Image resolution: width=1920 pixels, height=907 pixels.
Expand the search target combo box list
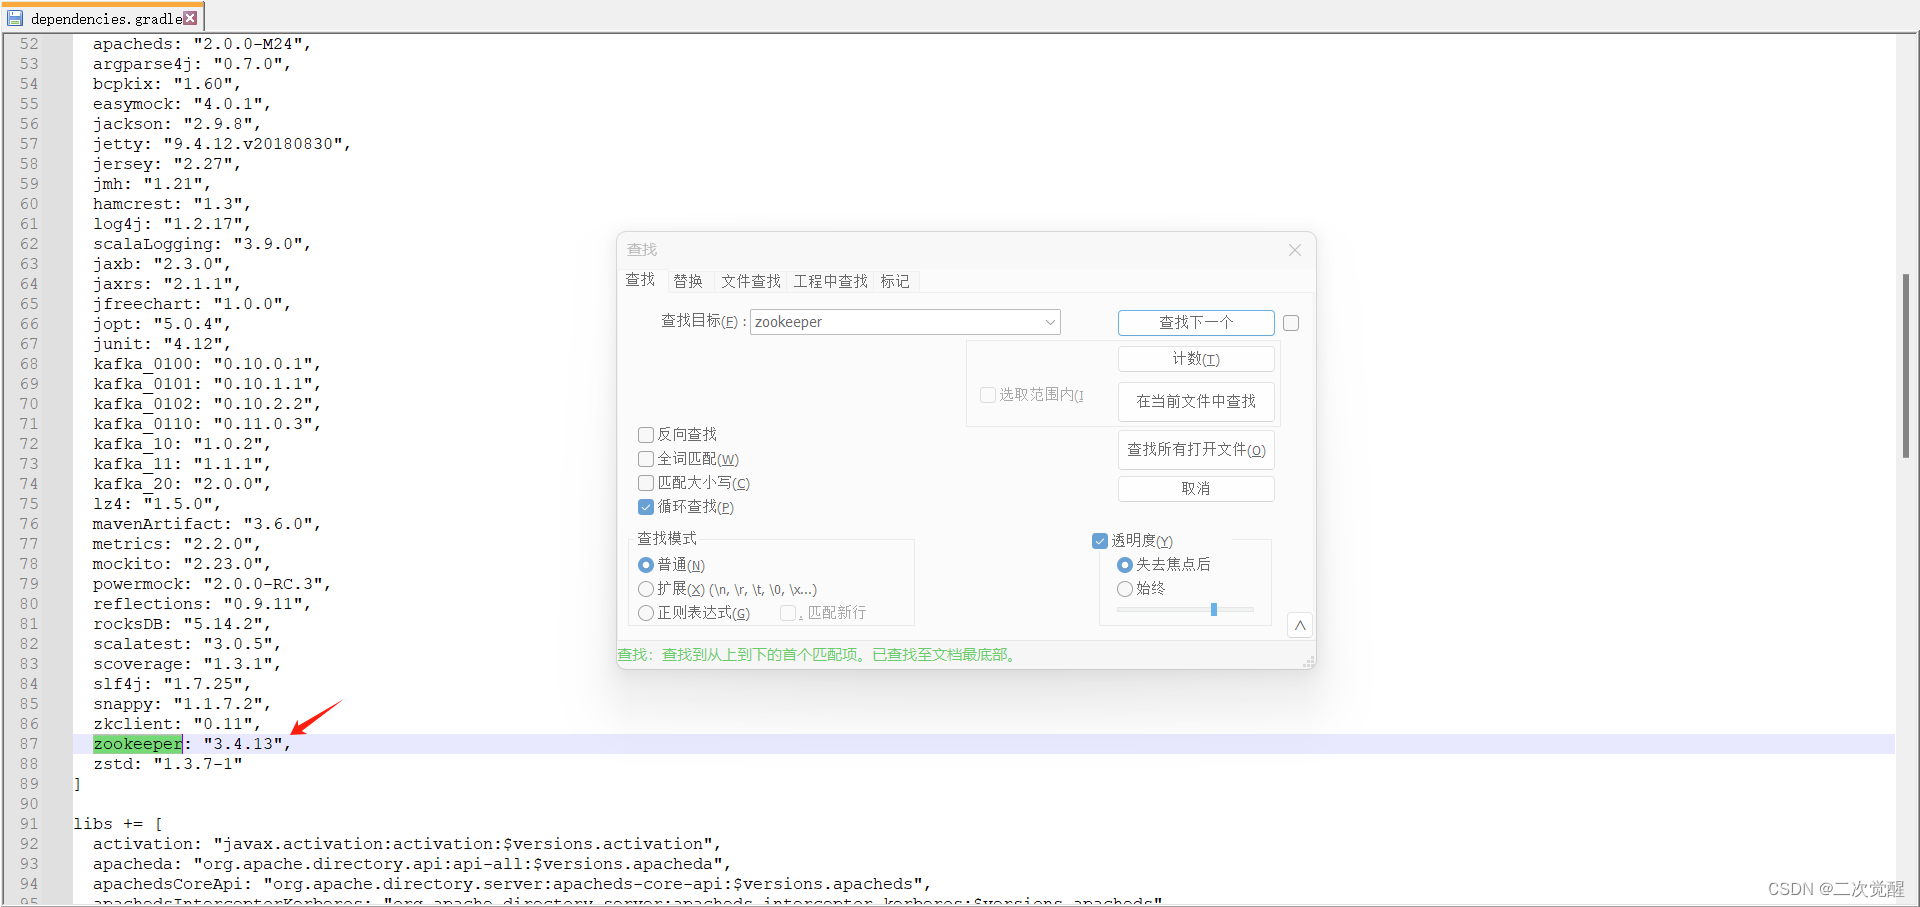point(1049,322)
